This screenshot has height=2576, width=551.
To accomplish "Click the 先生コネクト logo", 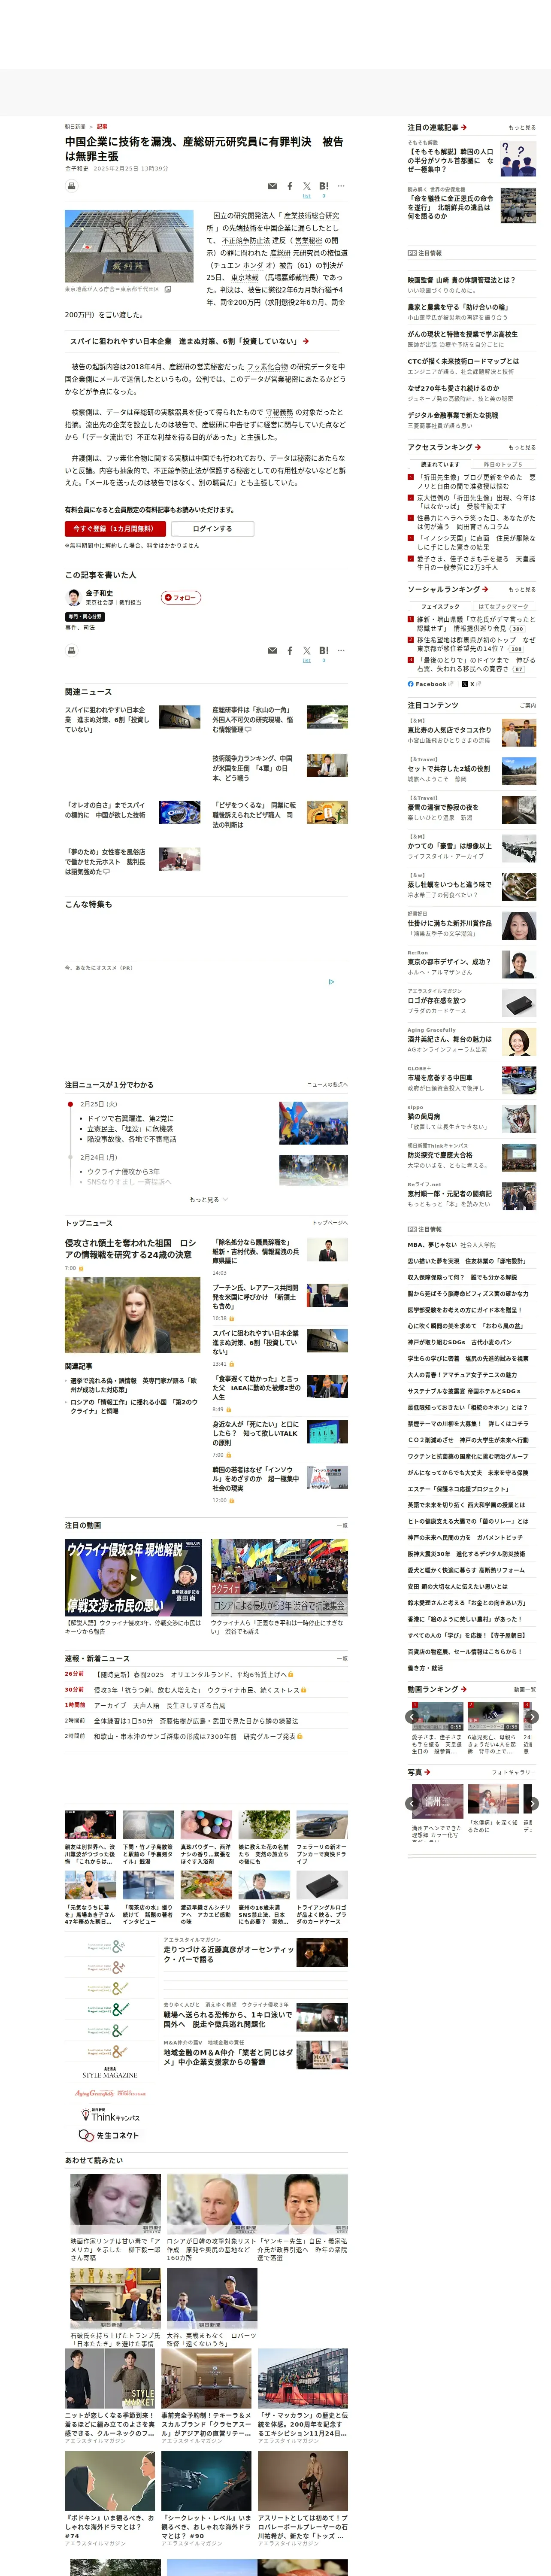I will (x=109, y=2135).
